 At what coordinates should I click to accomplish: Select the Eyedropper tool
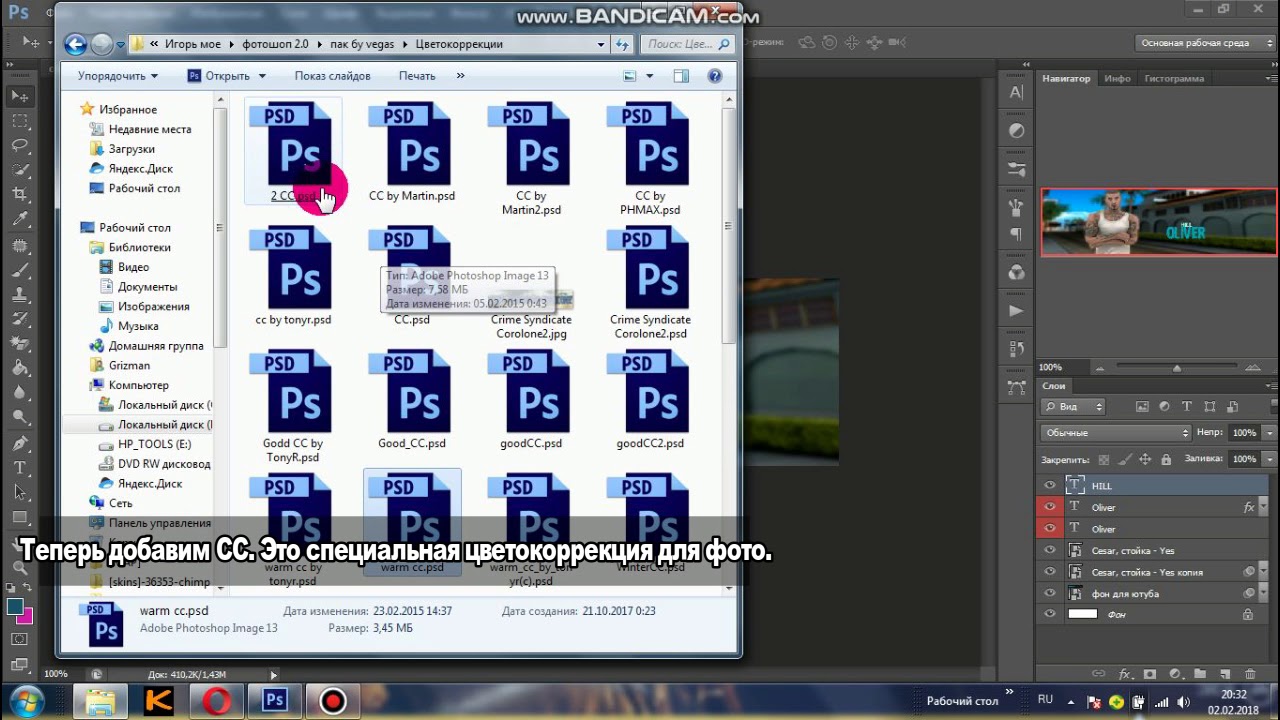point(20,220)
